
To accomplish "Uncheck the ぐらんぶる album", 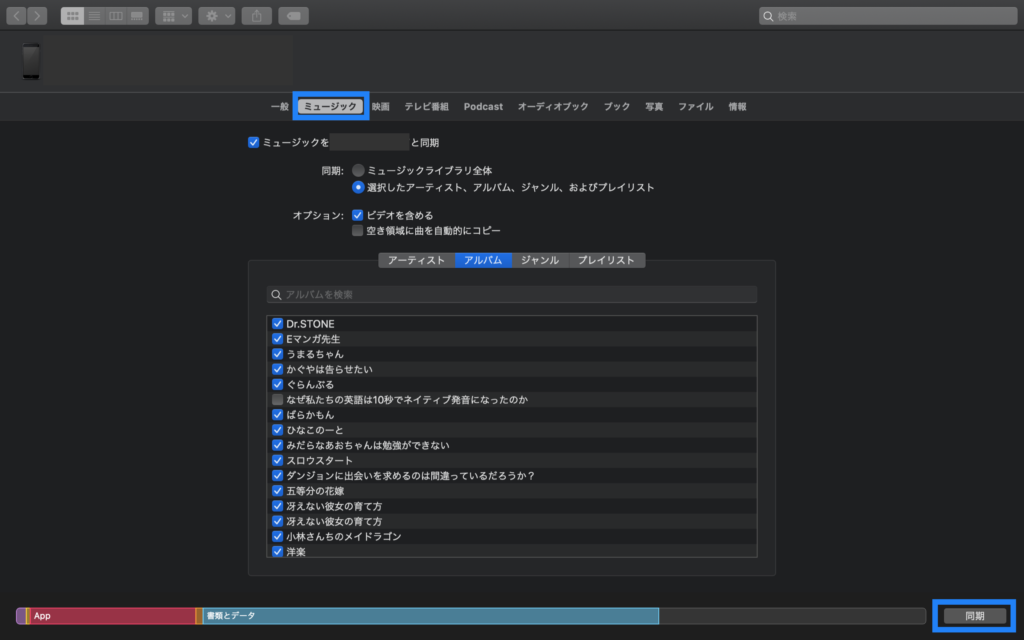I will coord(278,385).
